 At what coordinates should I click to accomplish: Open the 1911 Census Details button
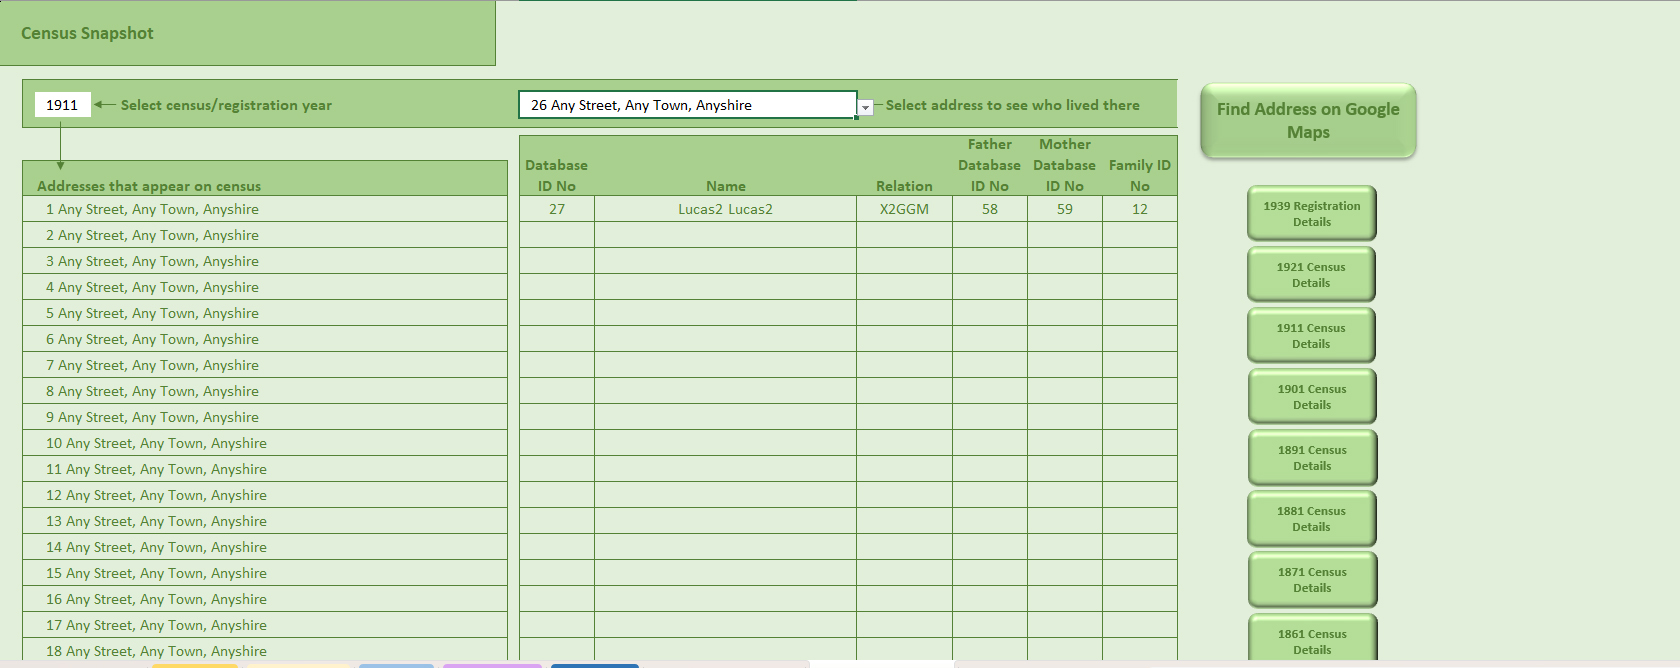pyautogui.click(x=1310, y=336)
